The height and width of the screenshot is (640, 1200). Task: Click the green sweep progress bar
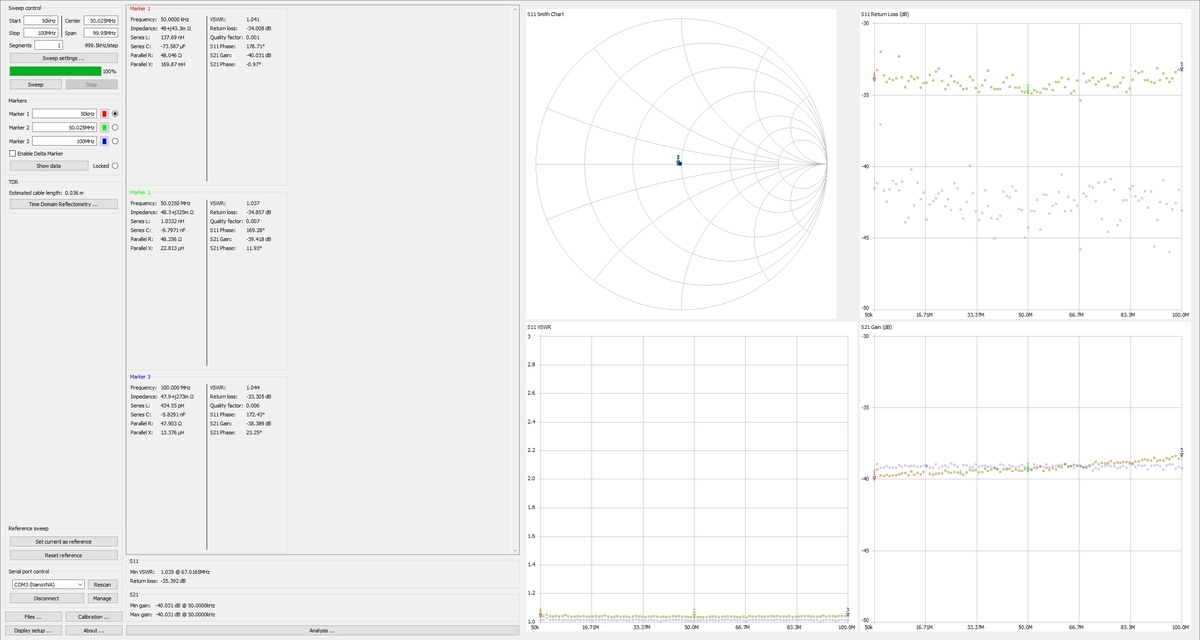tap(56, 71)
